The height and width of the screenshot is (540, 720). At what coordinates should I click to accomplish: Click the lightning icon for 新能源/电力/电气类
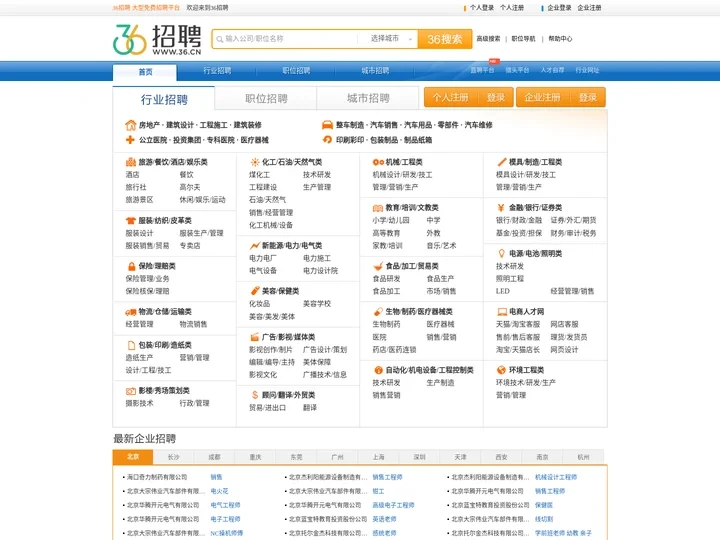tap(254, 246)
